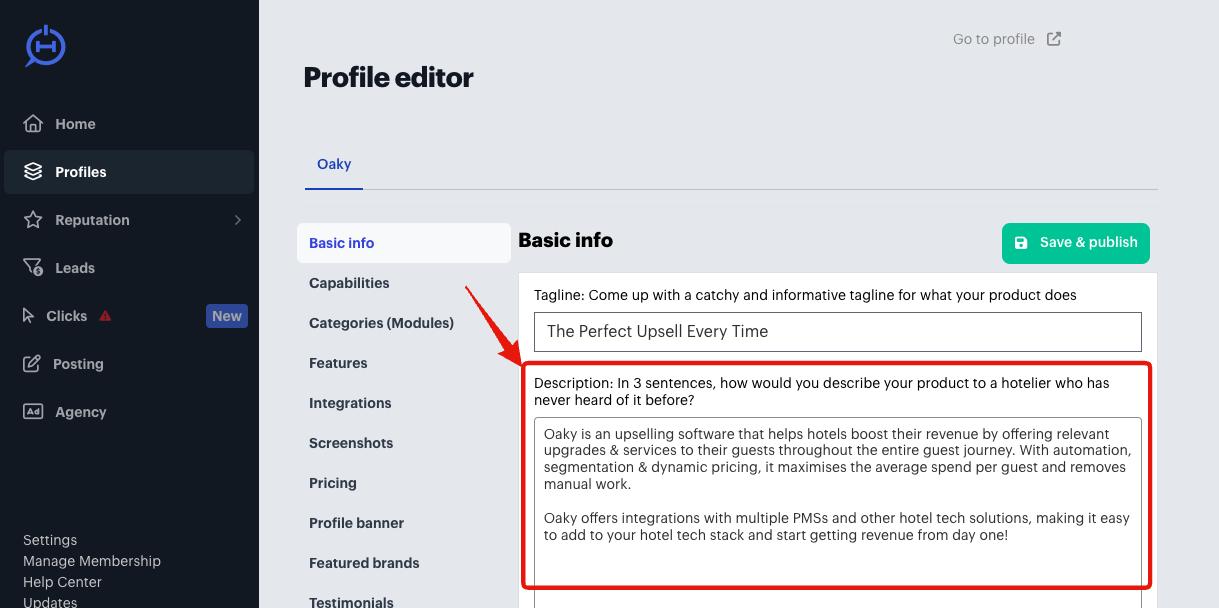1219x608 pixels.
Task: Open the Integrations section
Action: pyautogui.click(x=350, y=403)
